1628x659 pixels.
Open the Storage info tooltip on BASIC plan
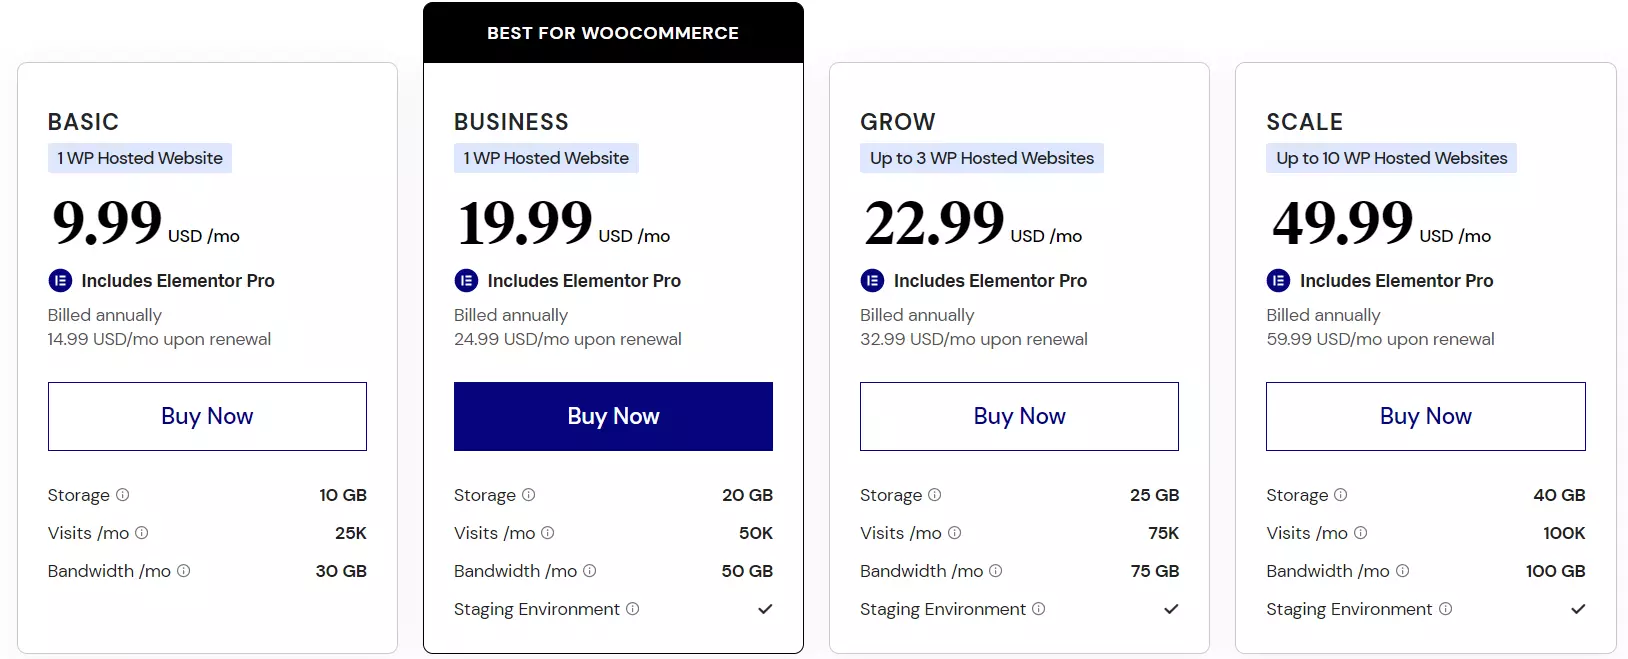(123, 495)
